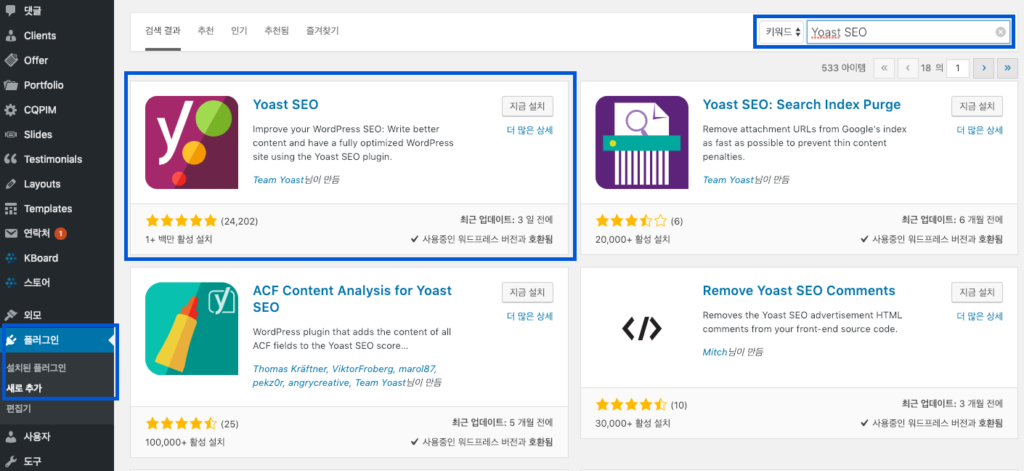Click the Portfolio folder icon

tap(10, 85)
